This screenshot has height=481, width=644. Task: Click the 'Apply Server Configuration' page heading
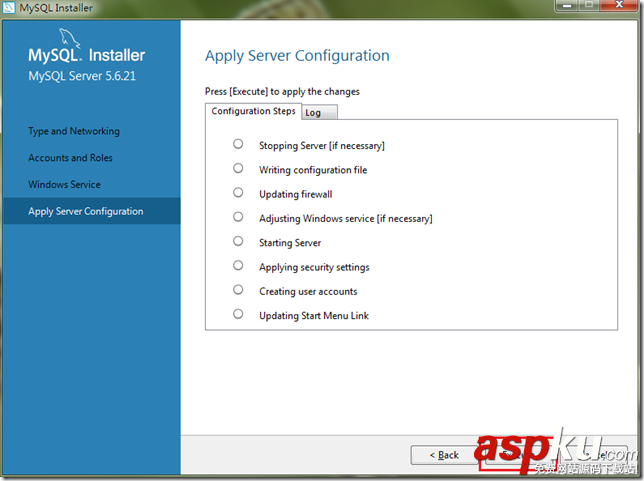(x=297, y=56)
